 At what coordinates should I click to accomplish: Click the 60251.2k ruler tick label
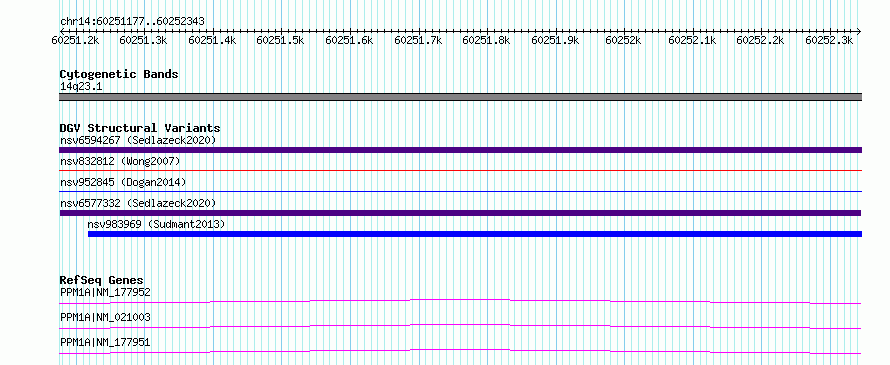[75, 40]
